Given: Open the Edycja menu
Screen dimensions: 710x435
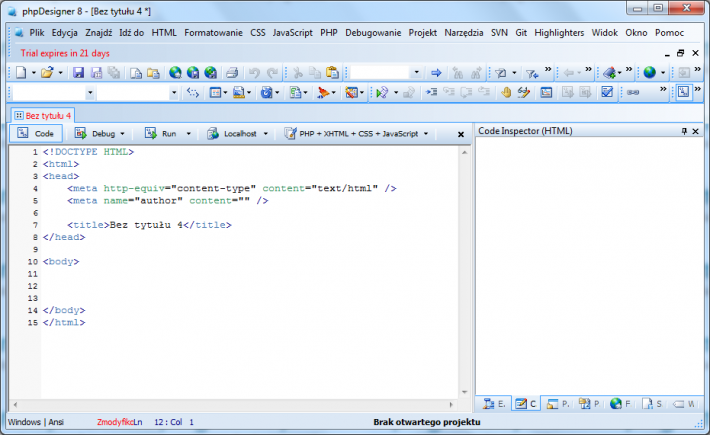Looking at the screenshot, I should pyautogui.click(x=64, y=33).
